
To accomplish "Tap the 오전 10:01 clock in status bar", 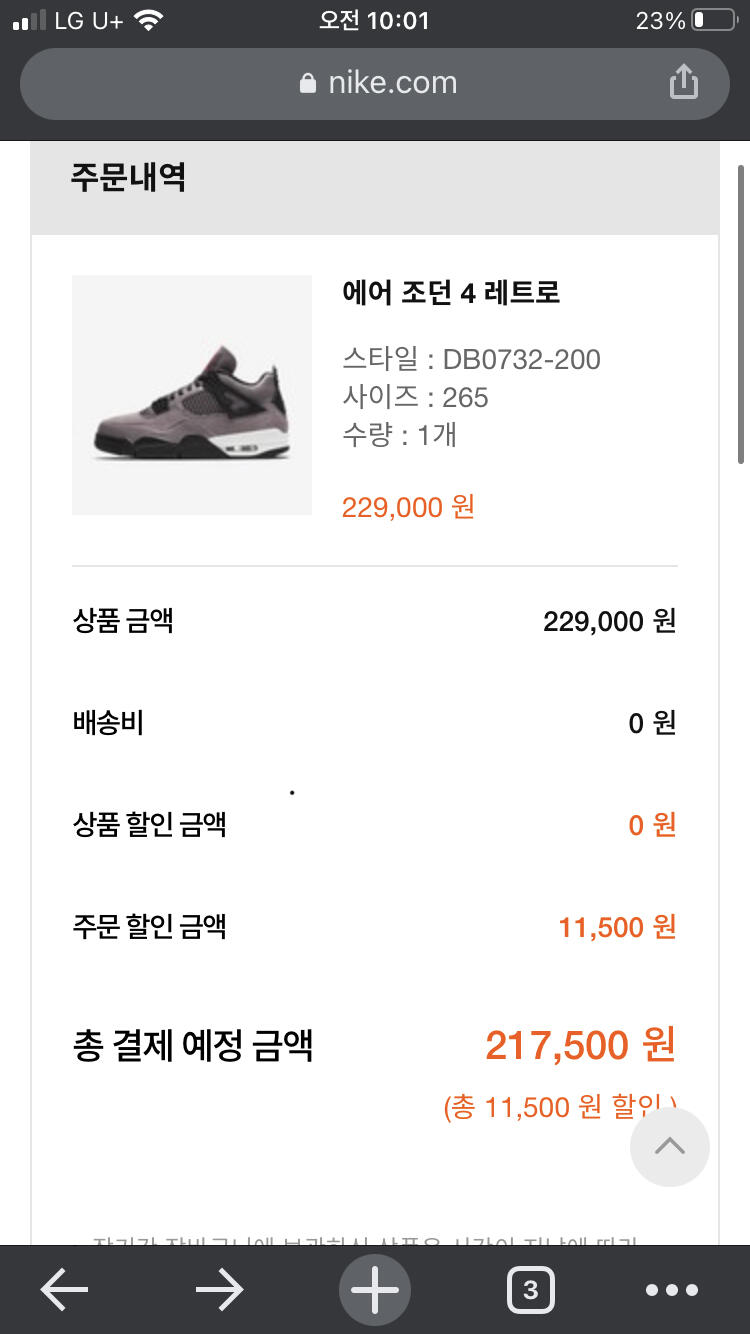I will (374, 21).
